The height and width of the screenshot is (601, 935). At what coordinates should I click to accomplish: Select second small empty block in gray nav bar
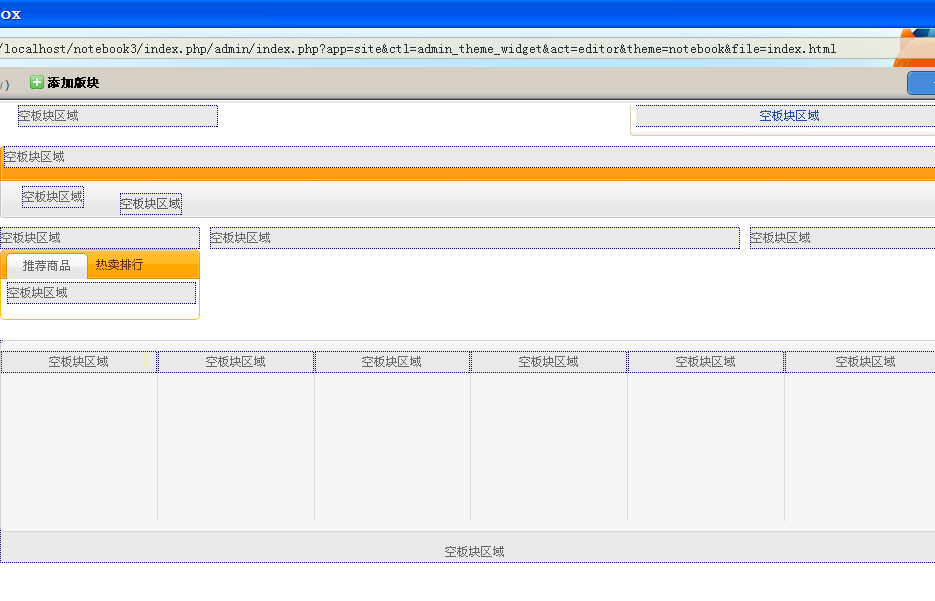coord(151,204)
